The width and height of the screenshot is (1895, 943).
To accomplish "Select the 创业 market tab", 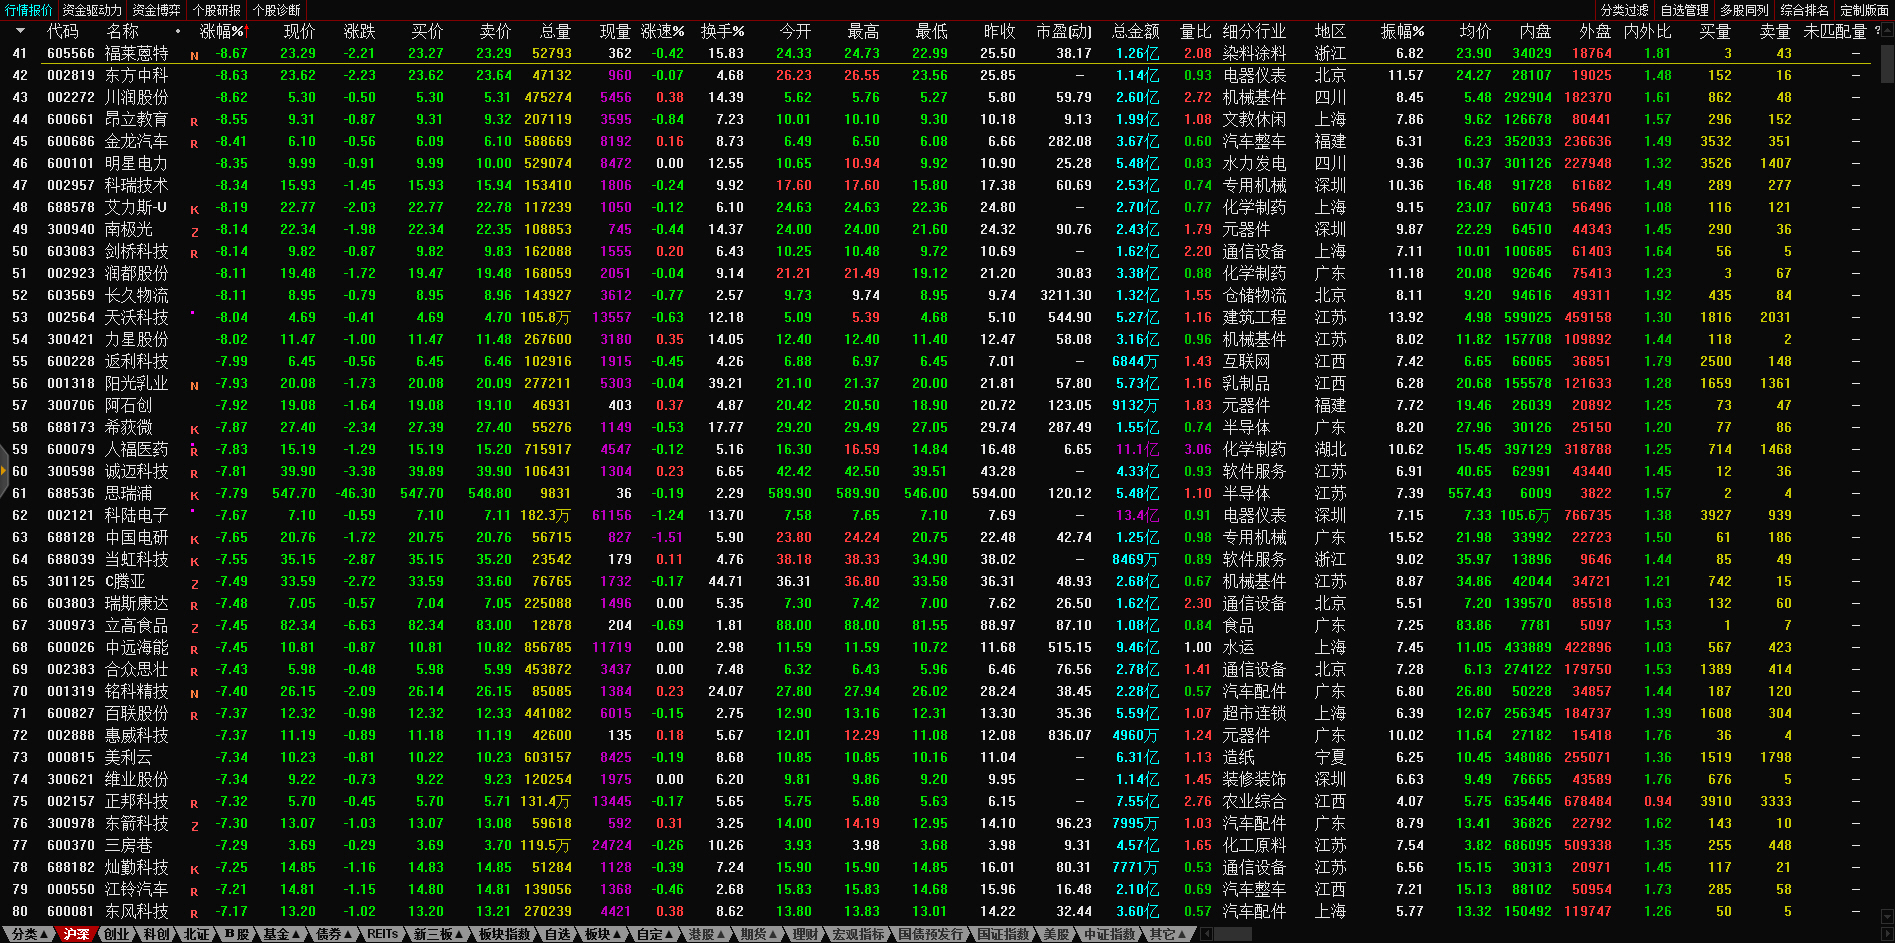I will click(x=117, y=934).
